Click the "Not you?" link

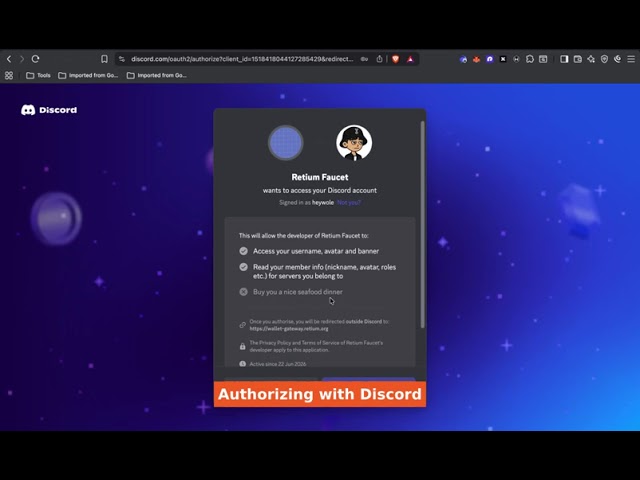[349, 202]
